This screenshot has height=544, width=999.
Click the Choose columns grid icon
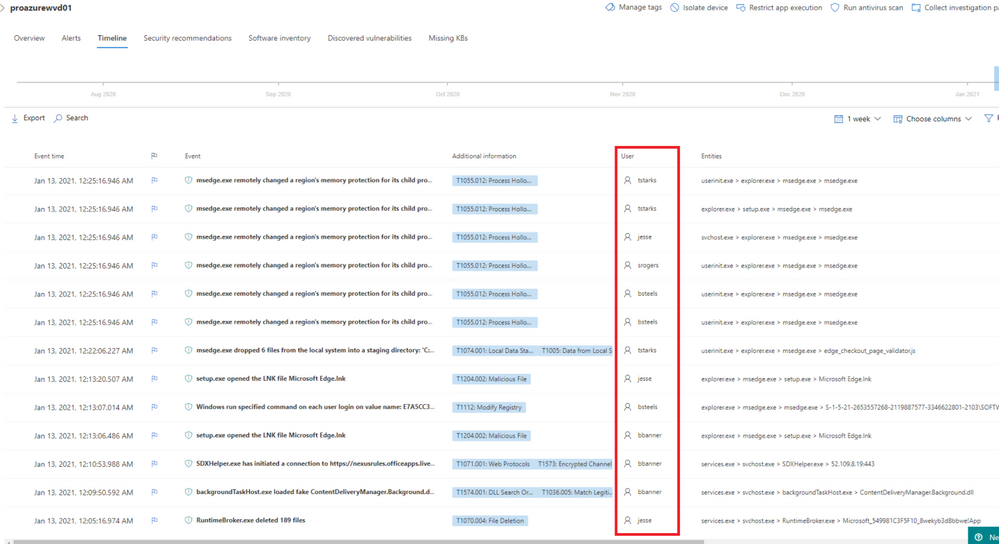point(898,119)
